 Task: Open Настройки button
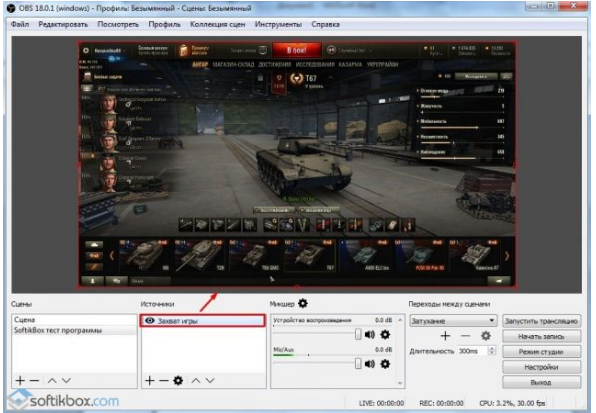[541, 367]
